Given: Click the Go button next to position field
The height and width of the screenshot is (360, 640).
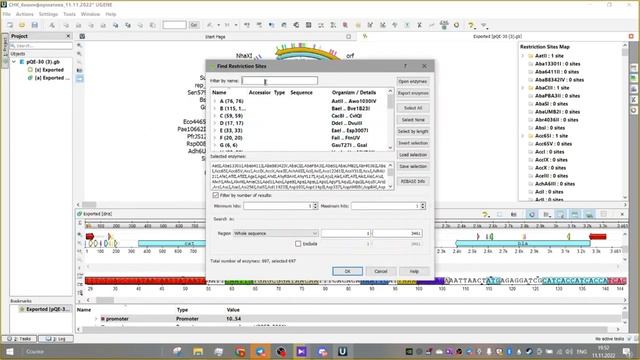Looking at the screenshot, I should click(x=194, y=25).
